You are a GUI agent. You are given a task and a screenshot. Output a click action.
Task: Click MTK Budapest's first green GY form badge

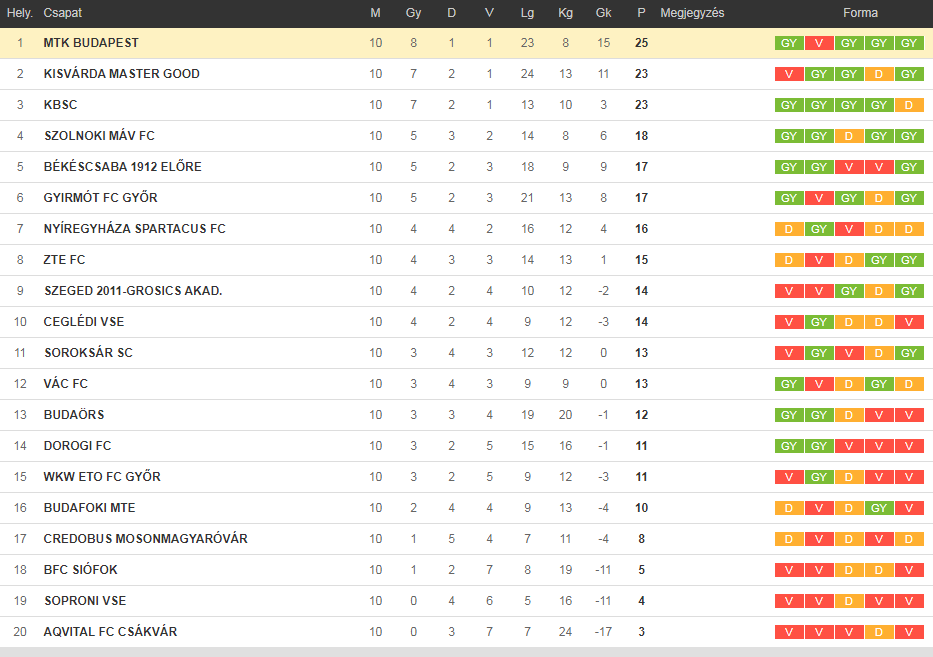click(789, 43)
